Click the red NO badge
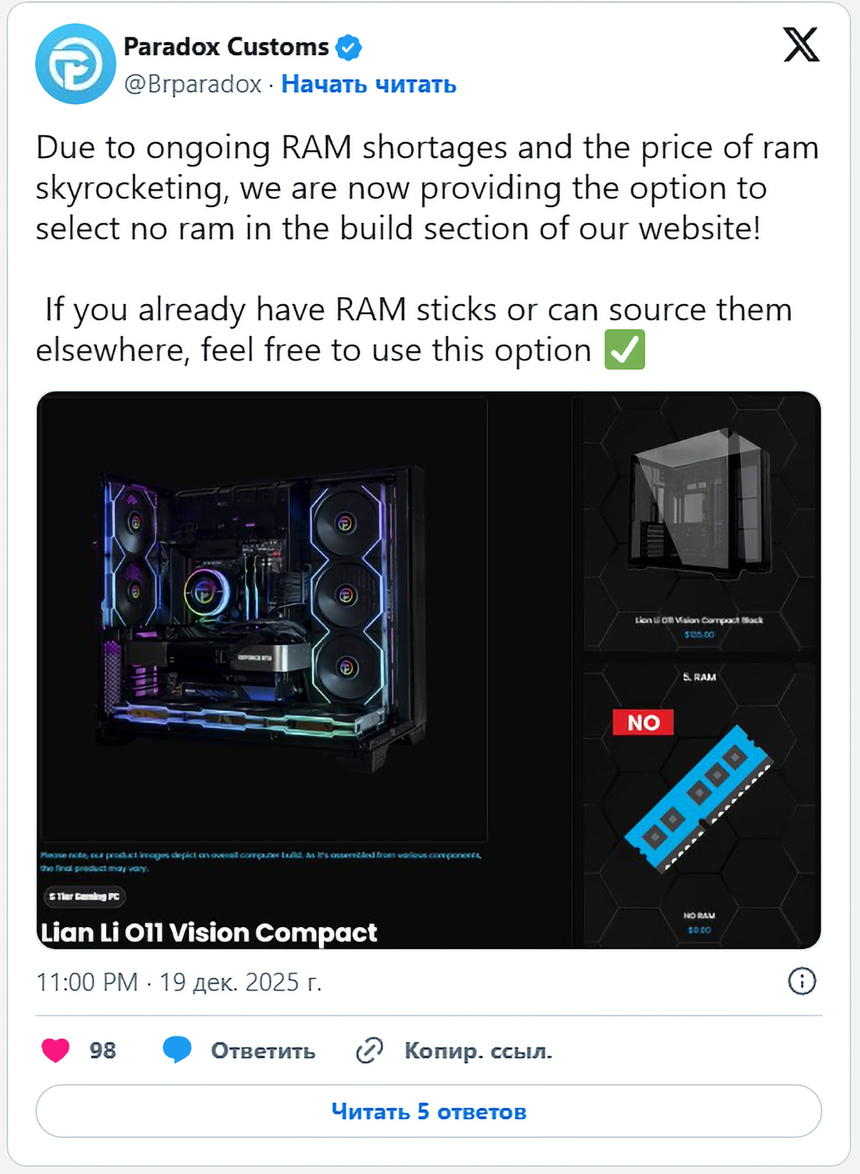860x1174 pixels. coord(643,723)
